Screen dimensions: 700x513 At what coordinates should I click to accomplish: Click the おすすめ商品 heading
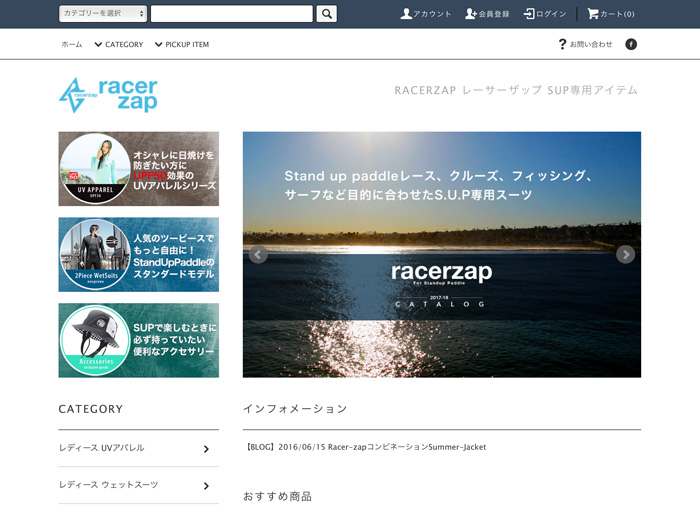tap(277, 496)
